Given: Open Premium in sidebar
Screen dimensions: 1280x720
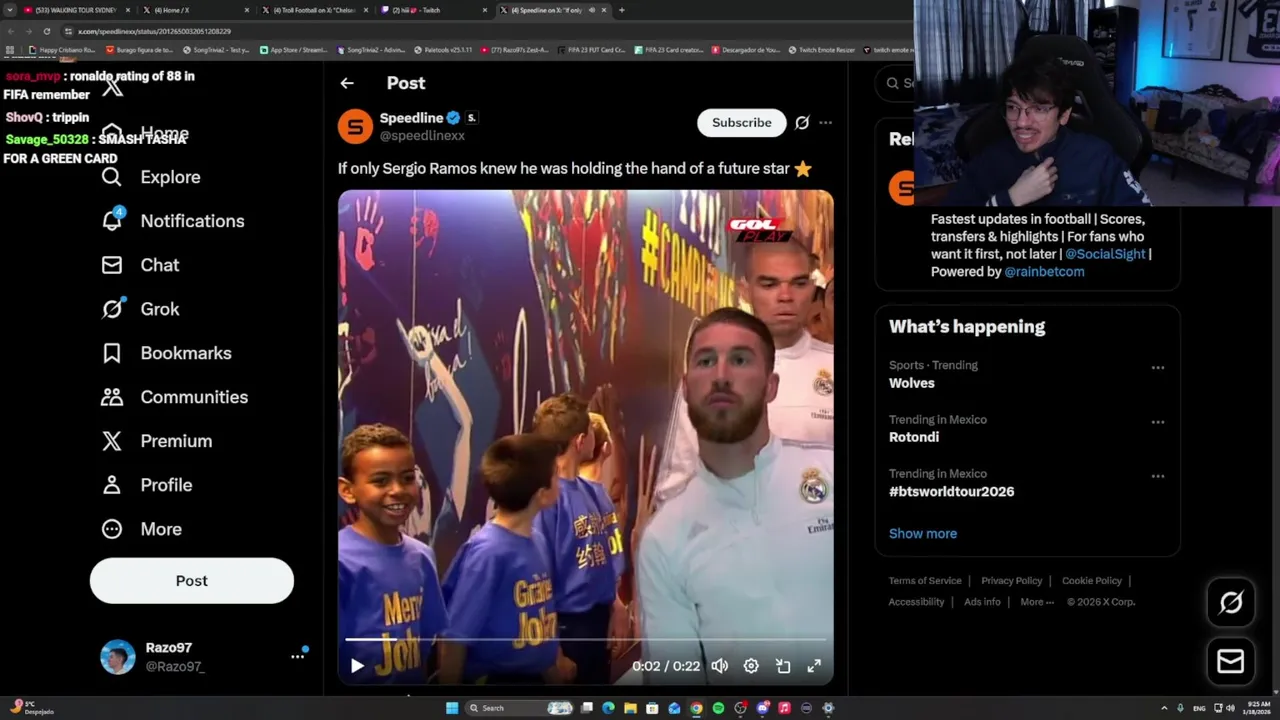Looking at the screenshot, I should pos(156,441).
